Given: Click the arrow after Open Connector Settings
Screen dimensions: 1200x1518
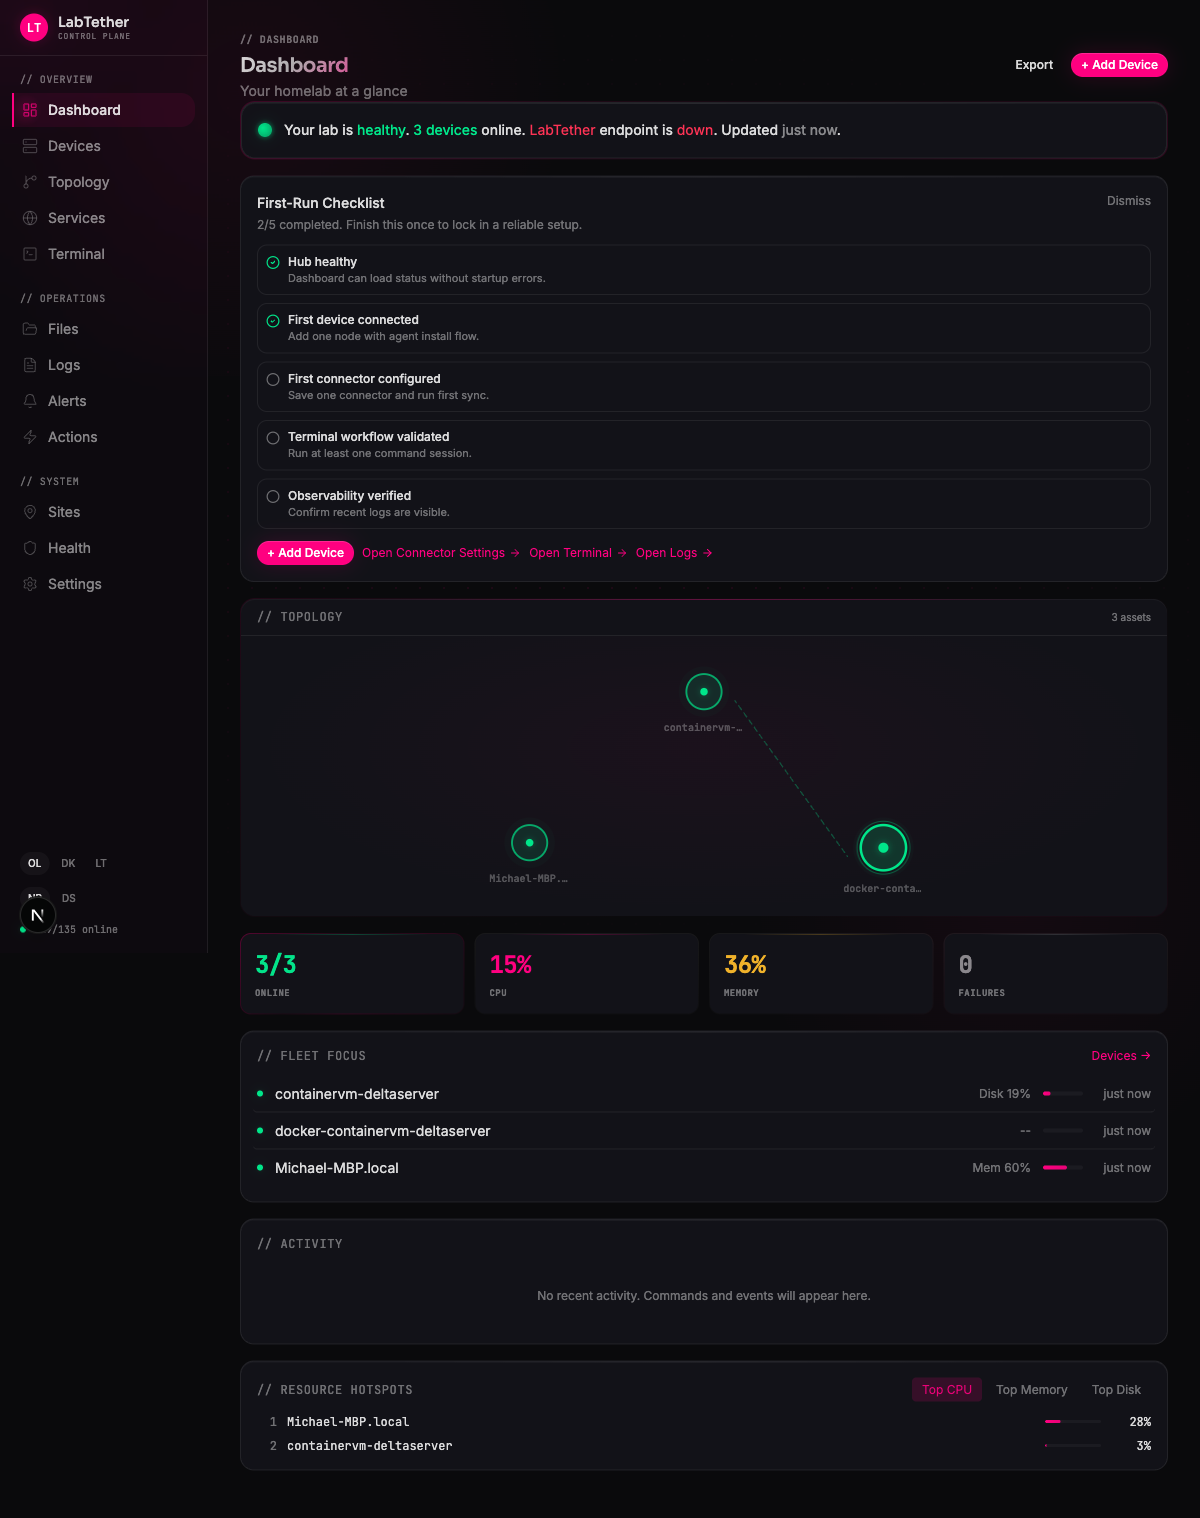Looking at the screenshot, I should click(515, 553).
